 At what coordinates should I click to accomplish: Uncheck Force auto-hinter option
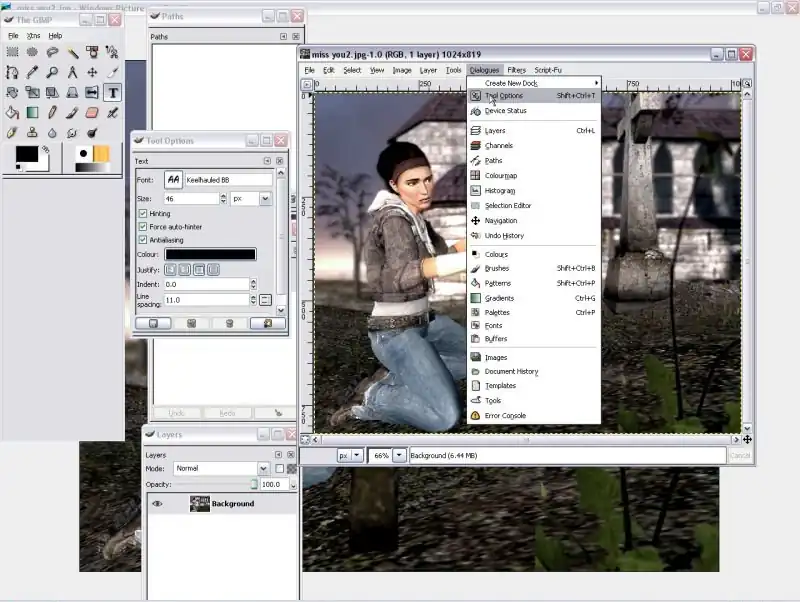[143, 227]
